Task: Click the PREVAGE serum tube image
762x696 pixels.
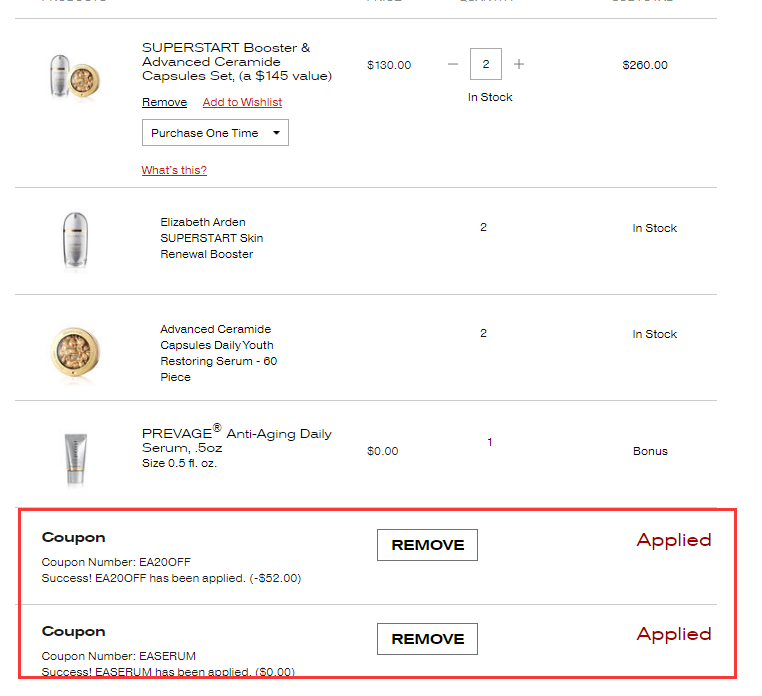Action: (75, 458)
